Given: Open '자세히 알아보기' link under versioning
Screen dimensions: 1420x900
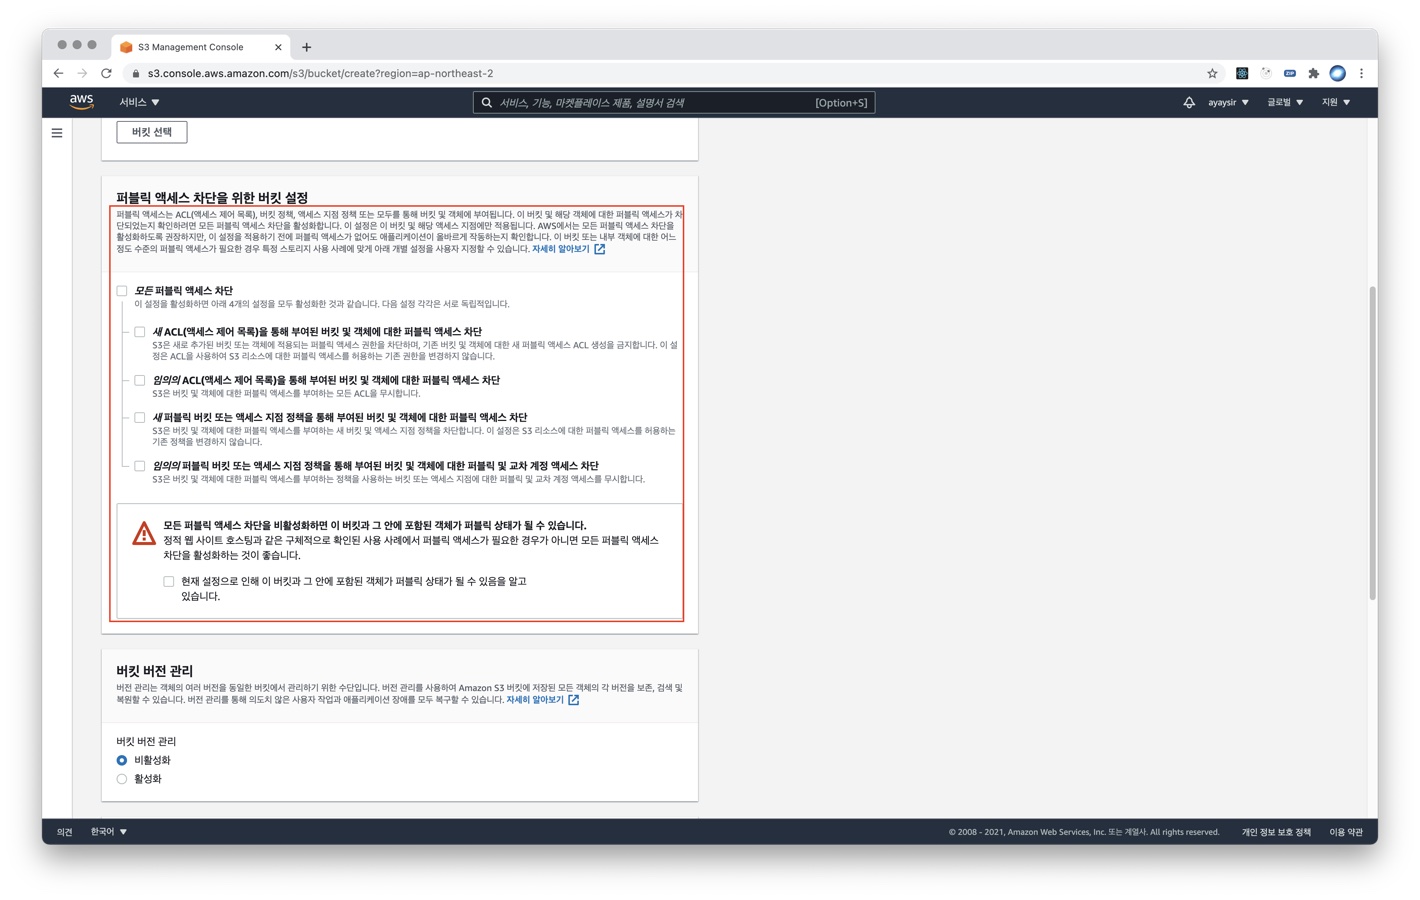Looking at the screenshot, I should (535, 700).
